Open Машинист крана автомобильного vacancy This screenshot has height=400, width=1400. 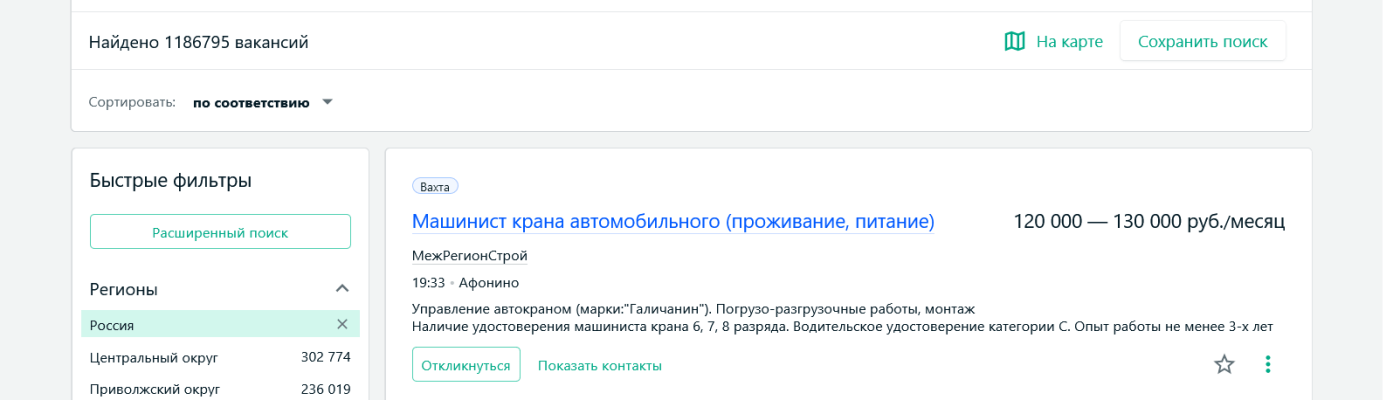pos(673,221)
